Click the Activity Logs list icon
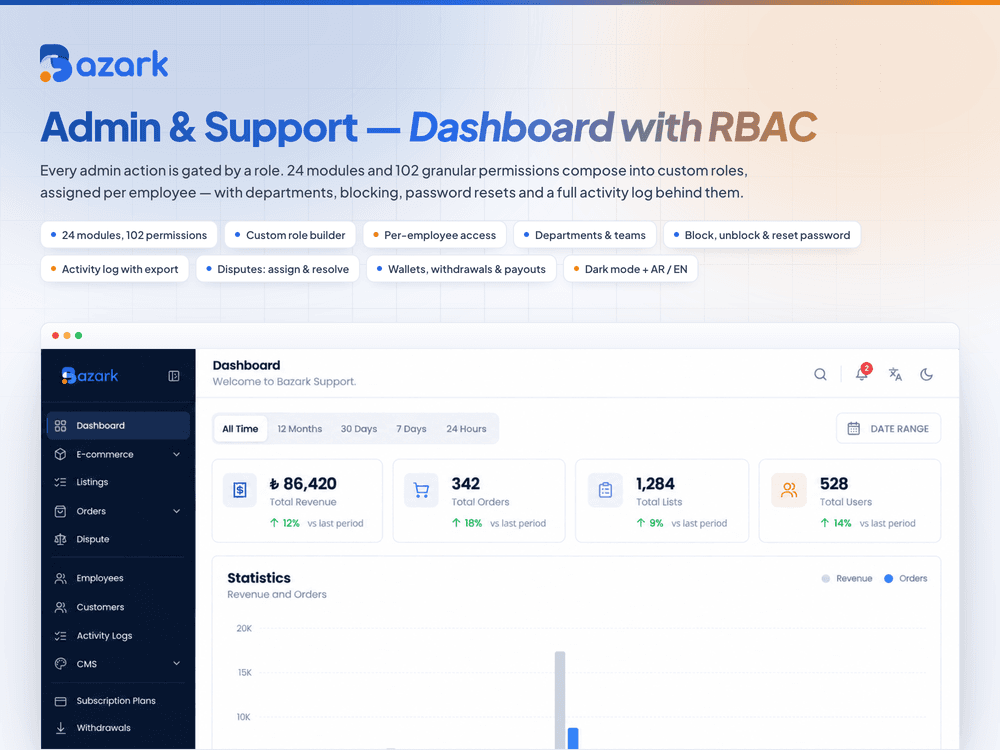The height and width of the screenshot is (750, 1000). tap(61, 636)
